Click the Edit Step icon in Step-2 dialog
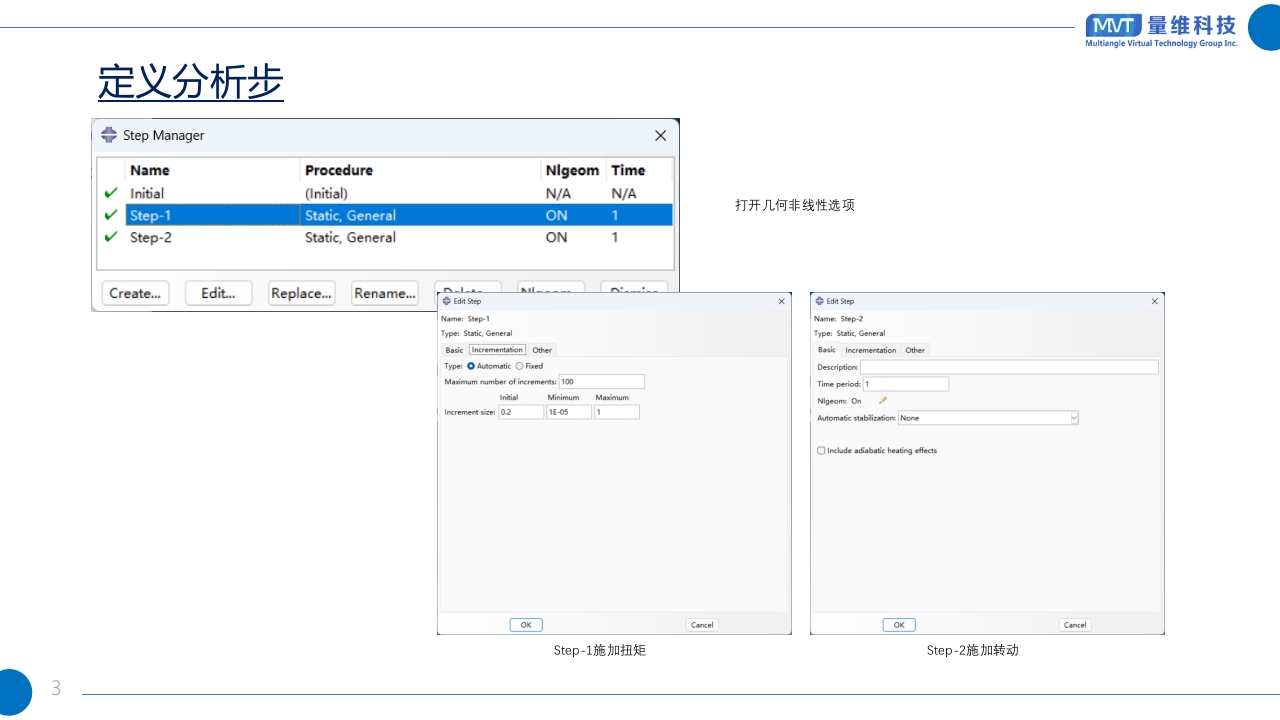 [x=819, y=301]
